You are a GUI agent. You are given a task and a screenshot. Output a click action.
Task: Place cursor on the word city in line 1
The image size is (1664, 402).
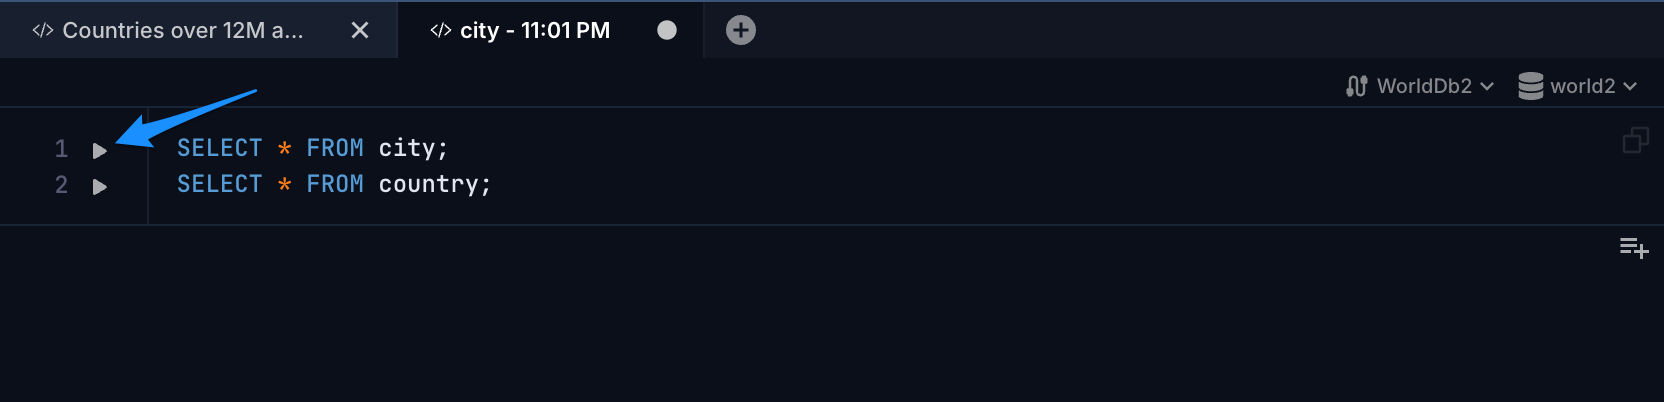coord(406,148)
